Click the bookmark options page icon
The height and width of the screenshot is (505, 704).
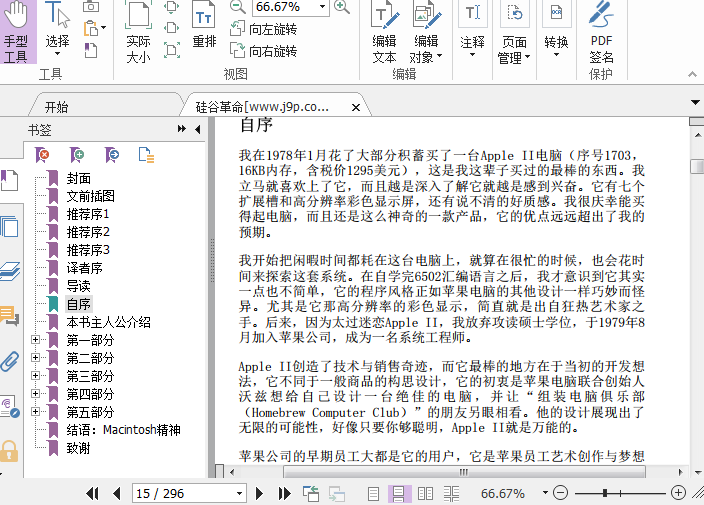(146, 155)
